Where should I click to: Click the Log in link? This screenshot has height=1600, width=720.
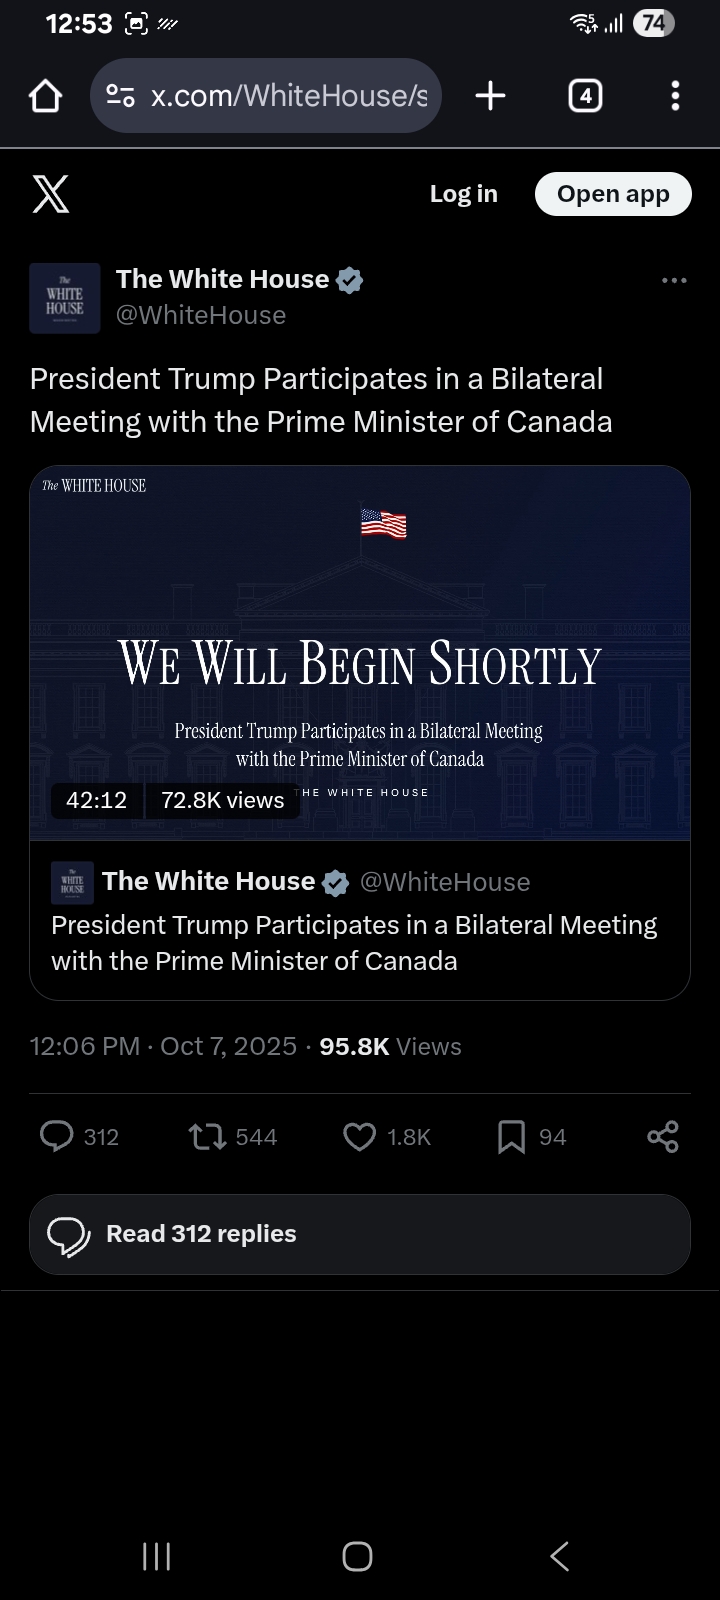click(x=463, y=194)
